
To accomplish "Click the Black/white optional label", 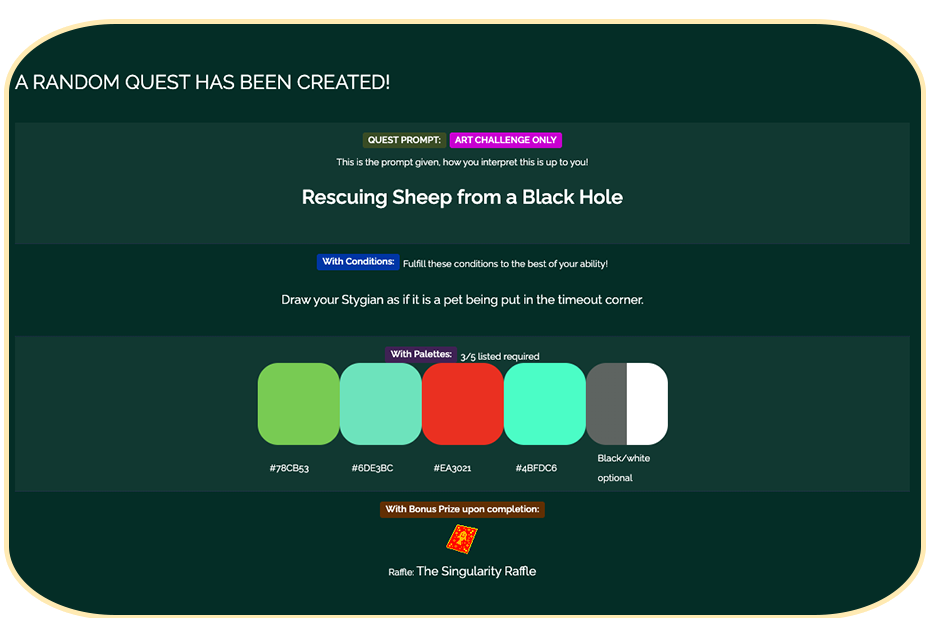I will point(623,468).
